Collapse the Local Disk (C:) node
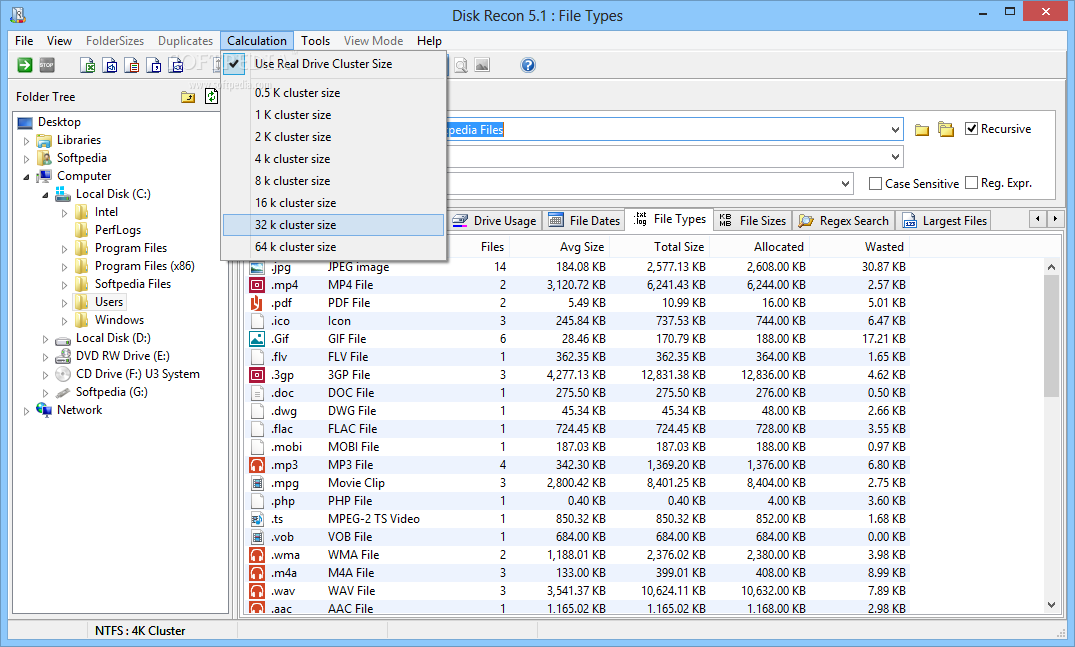Image resolution: width=1075 pixels, height=647 pixels. click(45, 195)
